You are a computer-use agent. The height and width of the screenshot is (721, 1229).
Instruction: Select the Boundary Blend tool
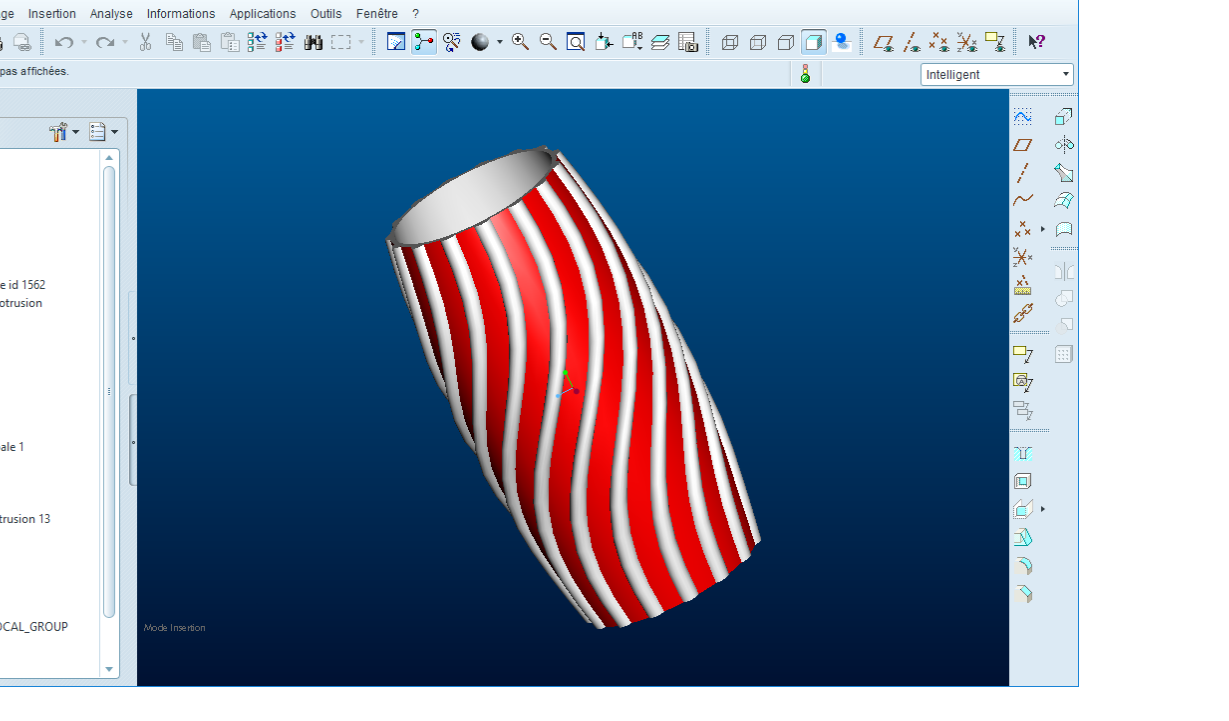1064,201
